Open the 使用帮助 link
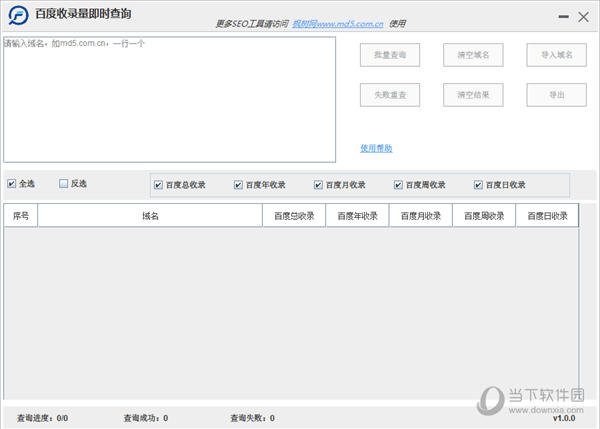Image resolution: width=600 pixels, height=429 pixels. pos(376,148)
